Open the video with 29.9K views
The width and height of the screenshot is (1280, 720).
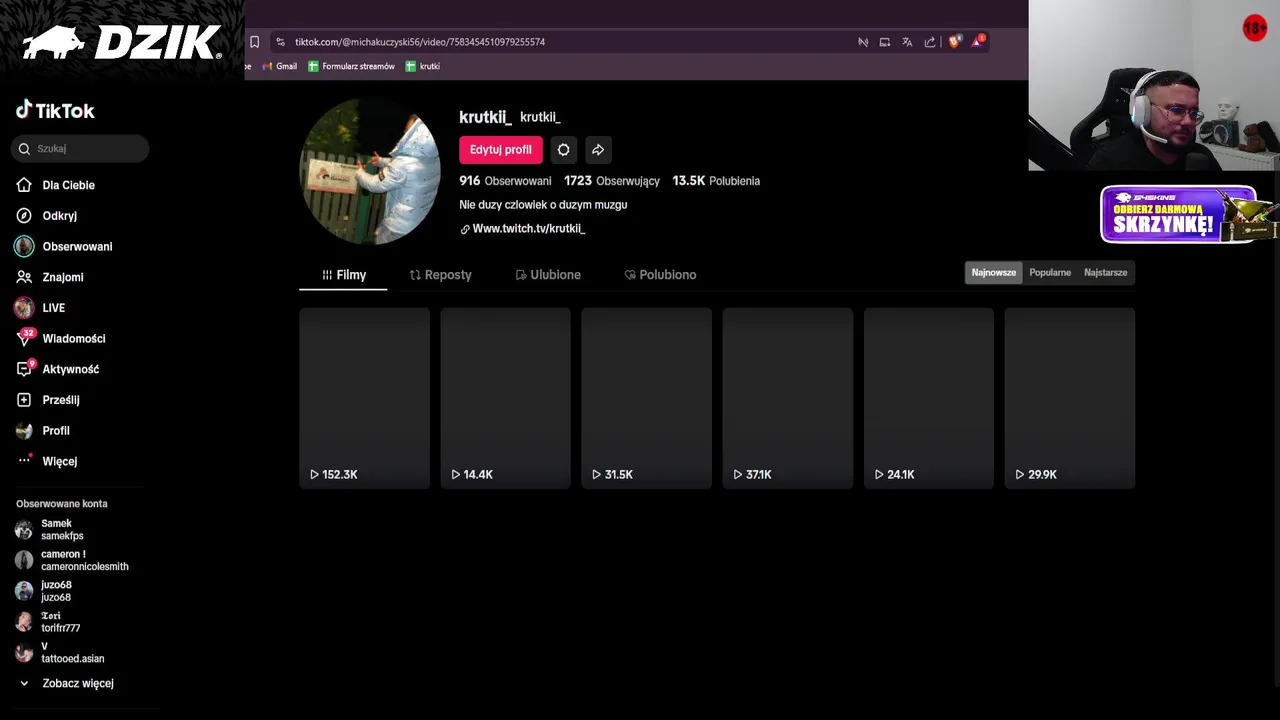[1069, 398]
